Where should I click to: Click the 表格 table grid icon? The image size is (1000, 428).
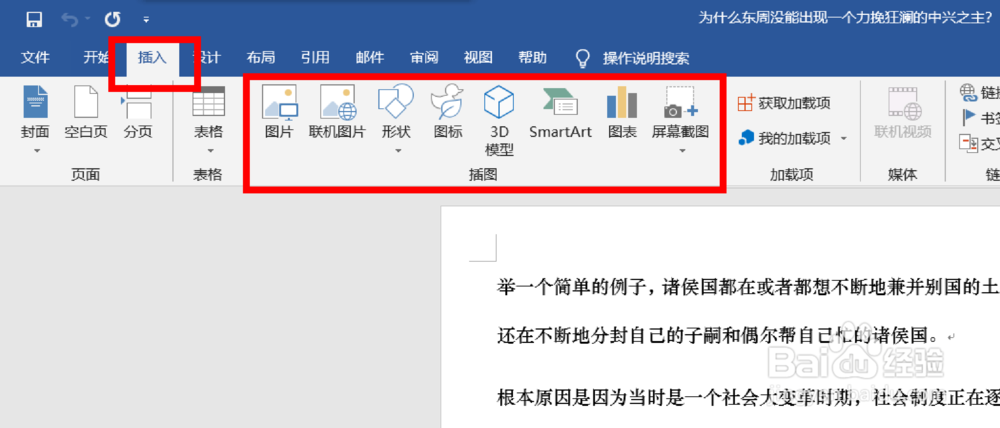point(209,101)
